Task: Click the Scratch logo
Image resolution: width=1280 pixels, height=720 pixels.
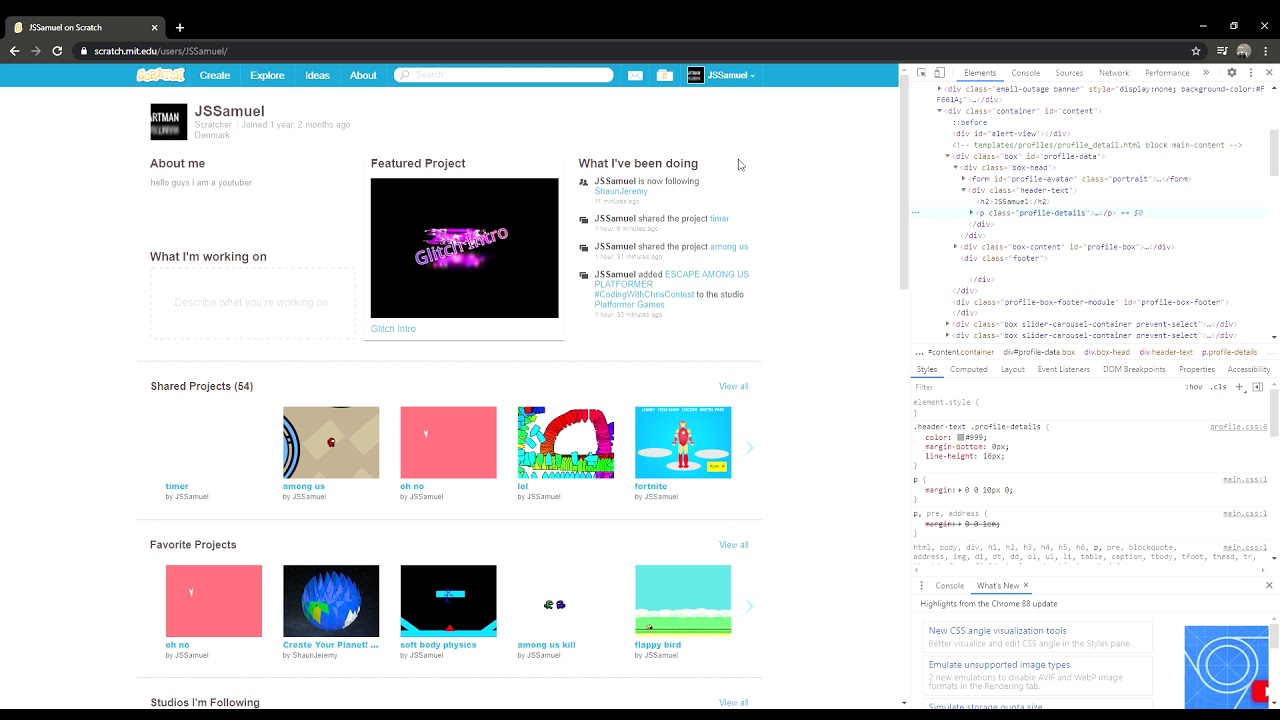Action: (x=161, y=75)
